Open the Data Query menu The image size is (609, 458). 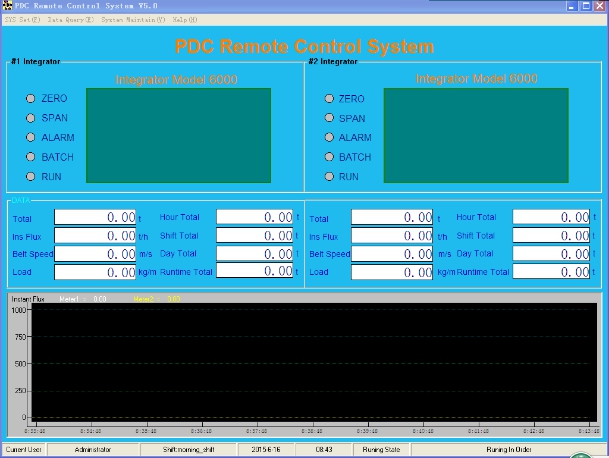pyautogui.click(x=69, y=19)
